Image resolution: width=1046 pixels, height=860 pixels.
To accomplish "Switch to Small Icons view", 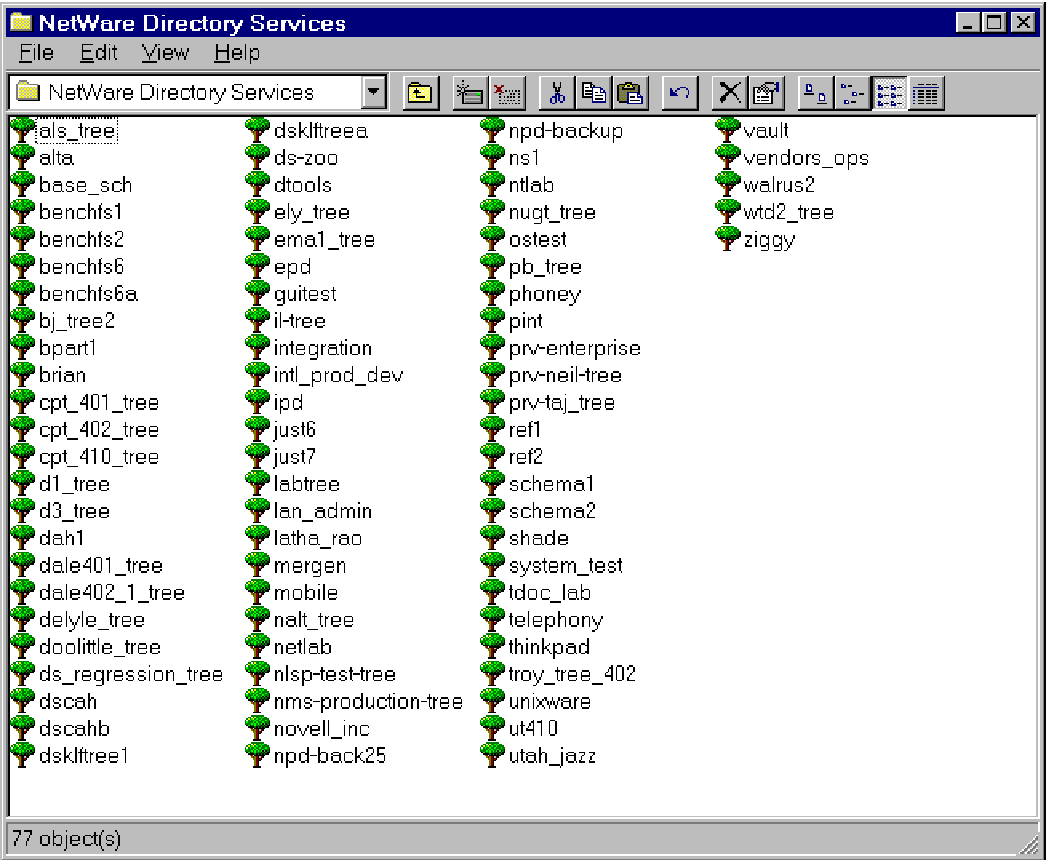I will (852, 93).
